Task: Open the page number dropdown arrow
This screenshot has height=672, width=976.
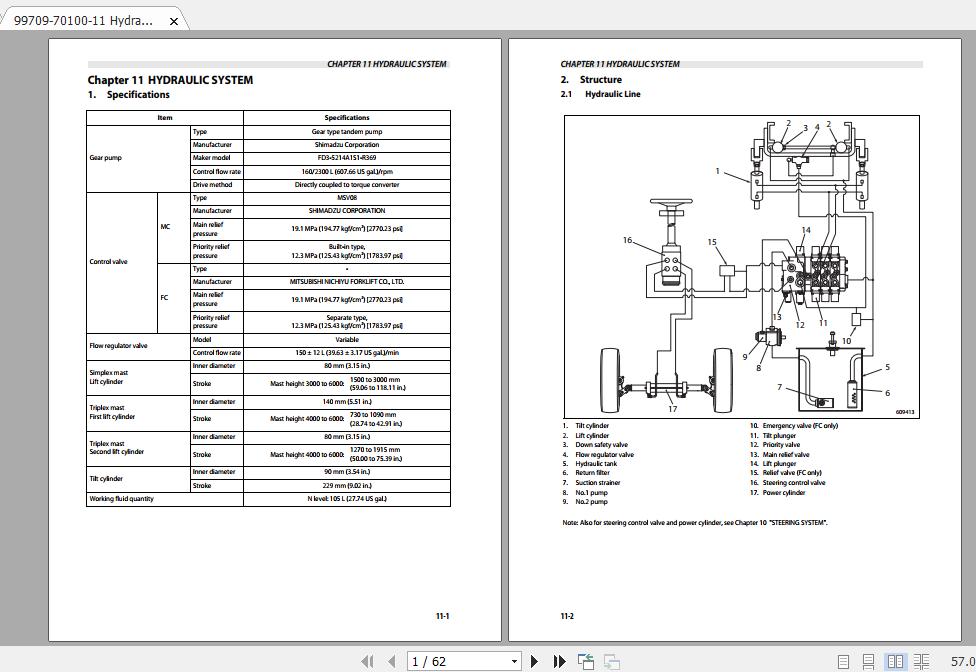Action: (x=515, y=661)
